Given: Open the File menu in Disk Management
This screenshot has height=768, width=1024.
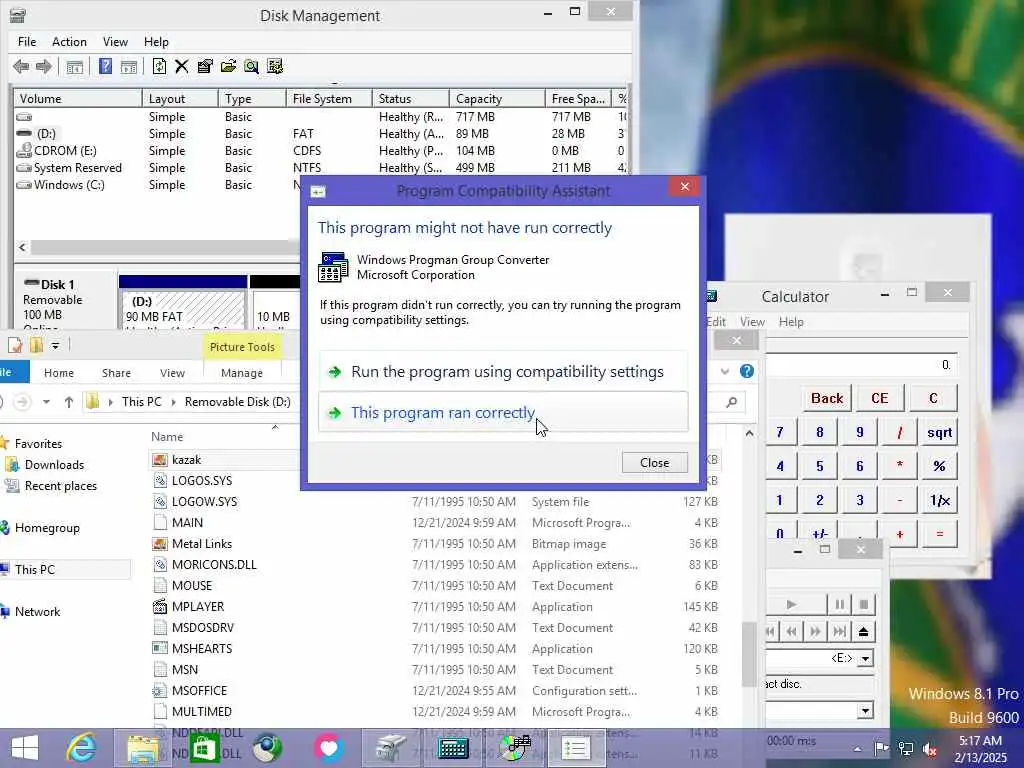Looking at the screenshot, I should 27,42.
